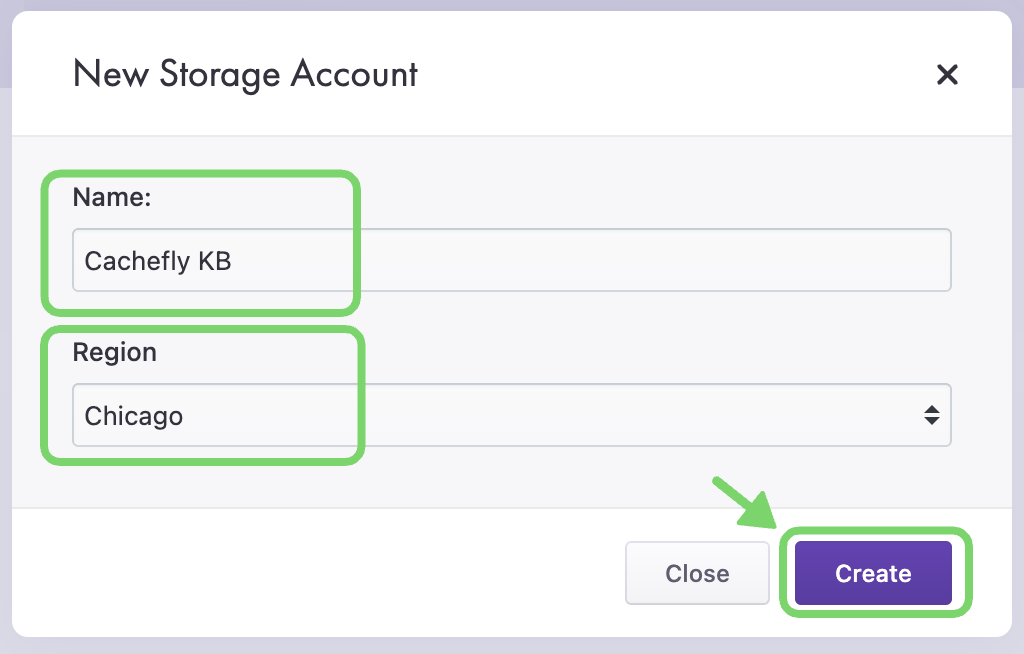Click the "Cachefly KB" text in Name field
The width and height of the screenshot is (1024, 654).
(158, 262)
